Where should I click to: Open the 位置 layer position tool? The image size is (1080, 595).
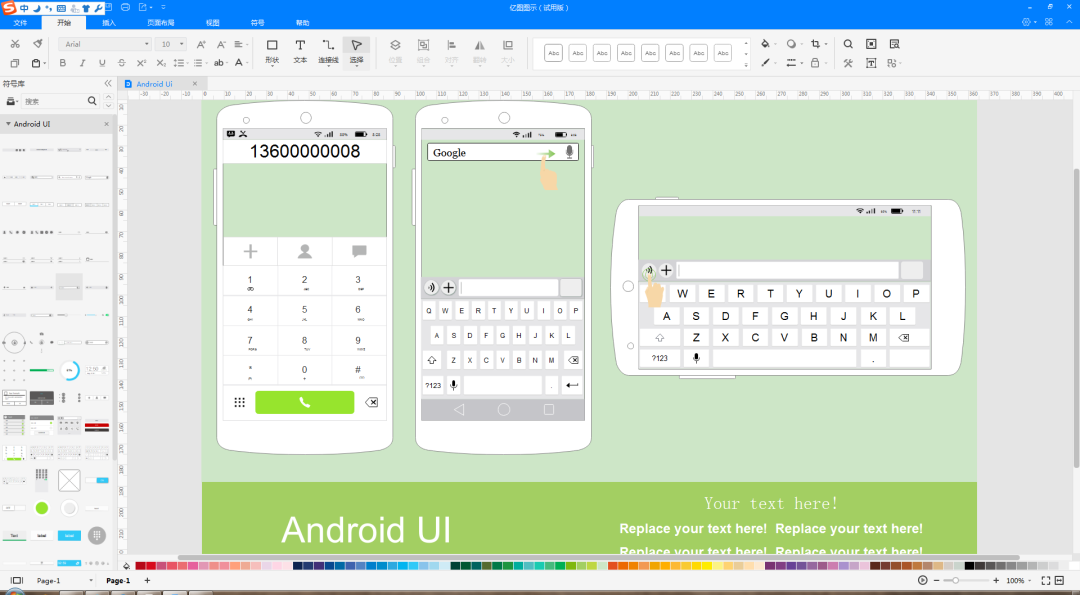(395, 52)
